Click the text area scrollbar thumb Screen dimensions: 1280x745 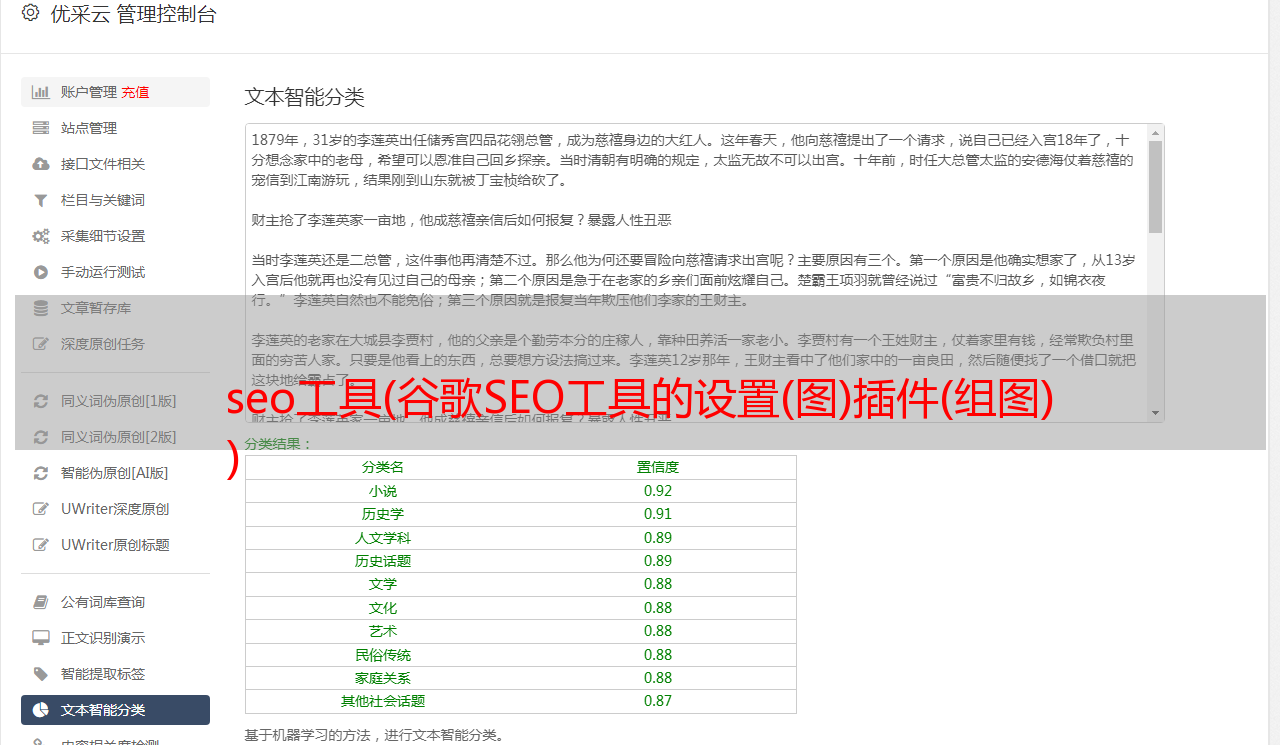pyautogui.click(x=1155, y=187)
